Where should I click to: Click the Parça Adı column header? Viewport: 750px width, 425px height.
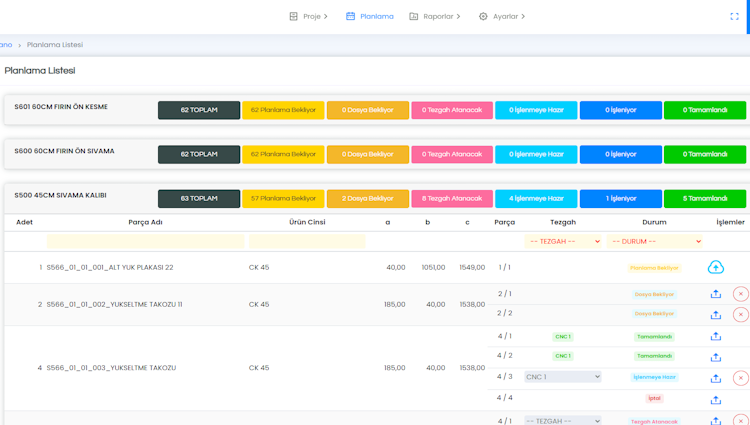[x=145, y=222]
